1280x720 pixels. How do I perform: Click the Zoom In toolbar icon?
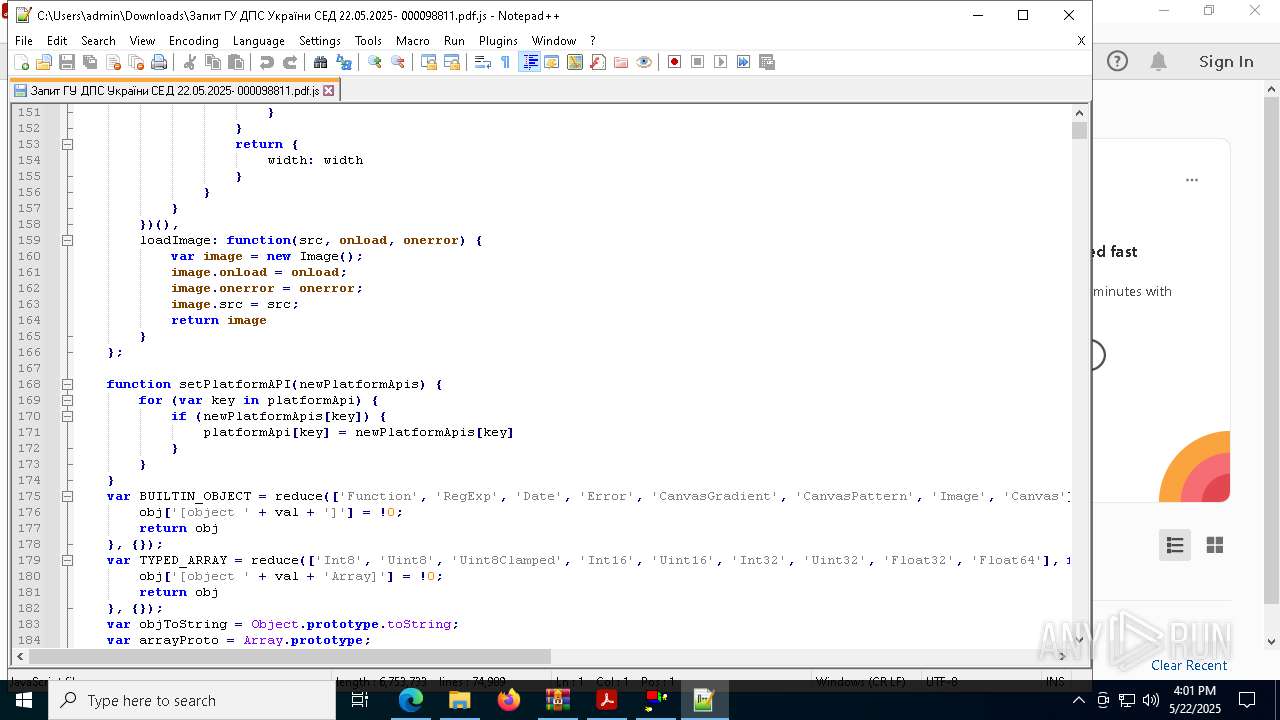pyautogui.click(x=374, y=62)
